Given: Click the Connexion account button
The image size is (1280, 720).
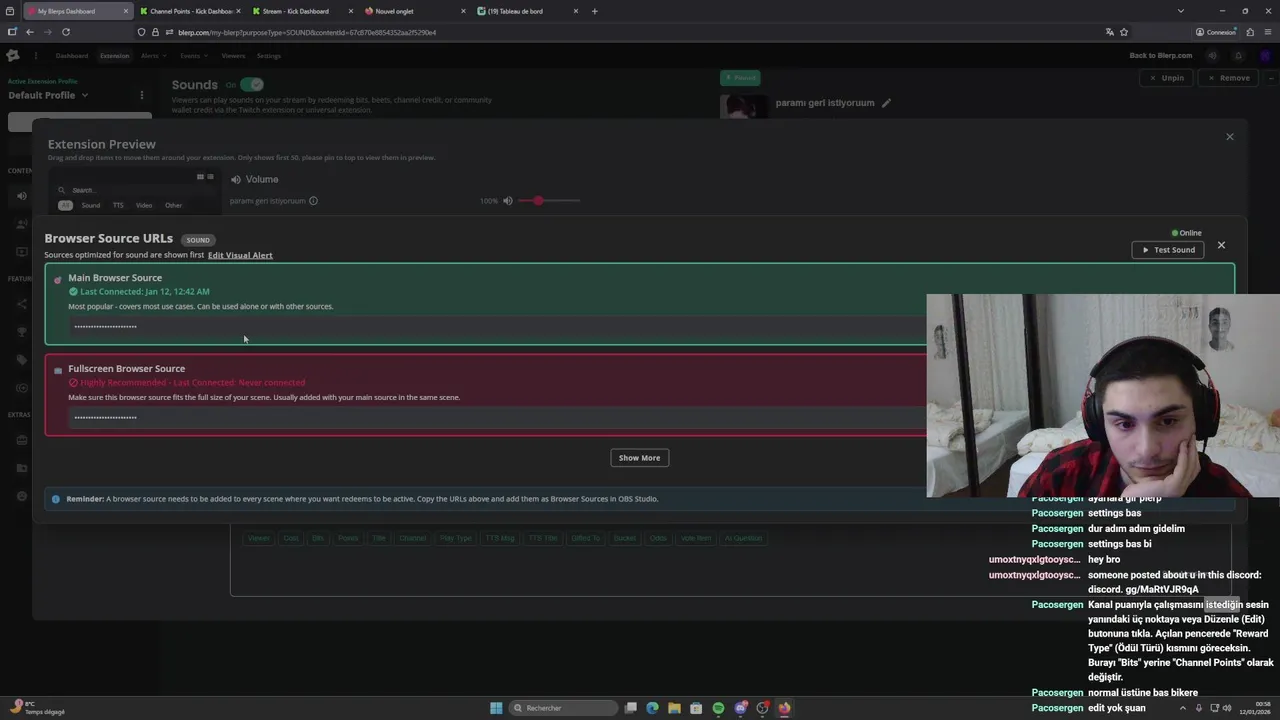Looking at the screenshot, I should pyautogui.click(x=1215, y=32).
